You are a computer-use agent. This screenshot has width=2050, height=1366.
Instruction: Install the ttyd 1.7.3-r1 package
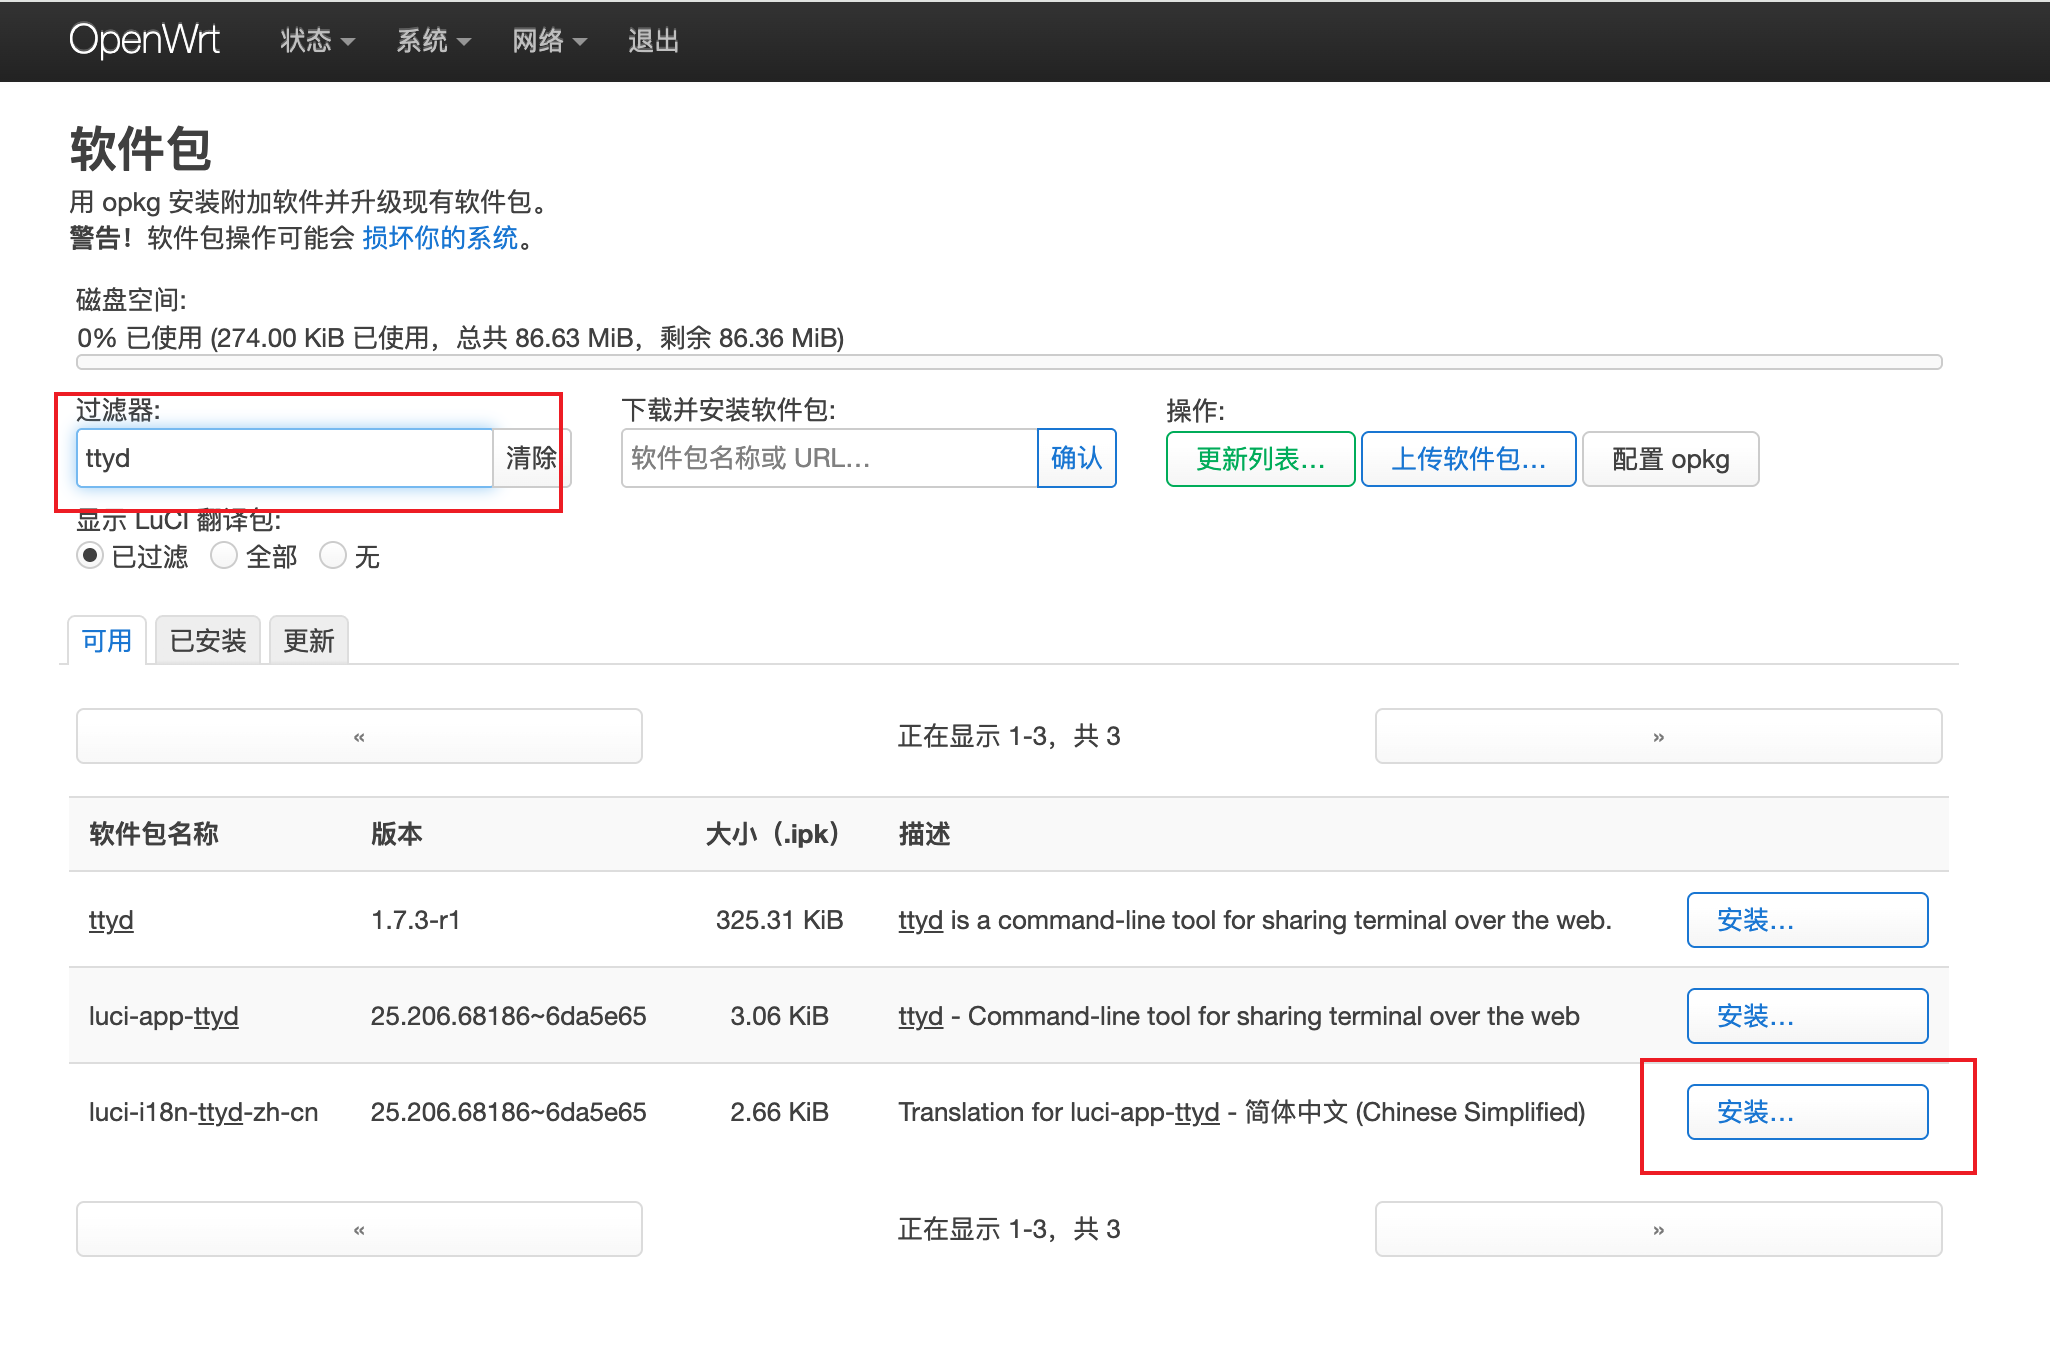1807,920
